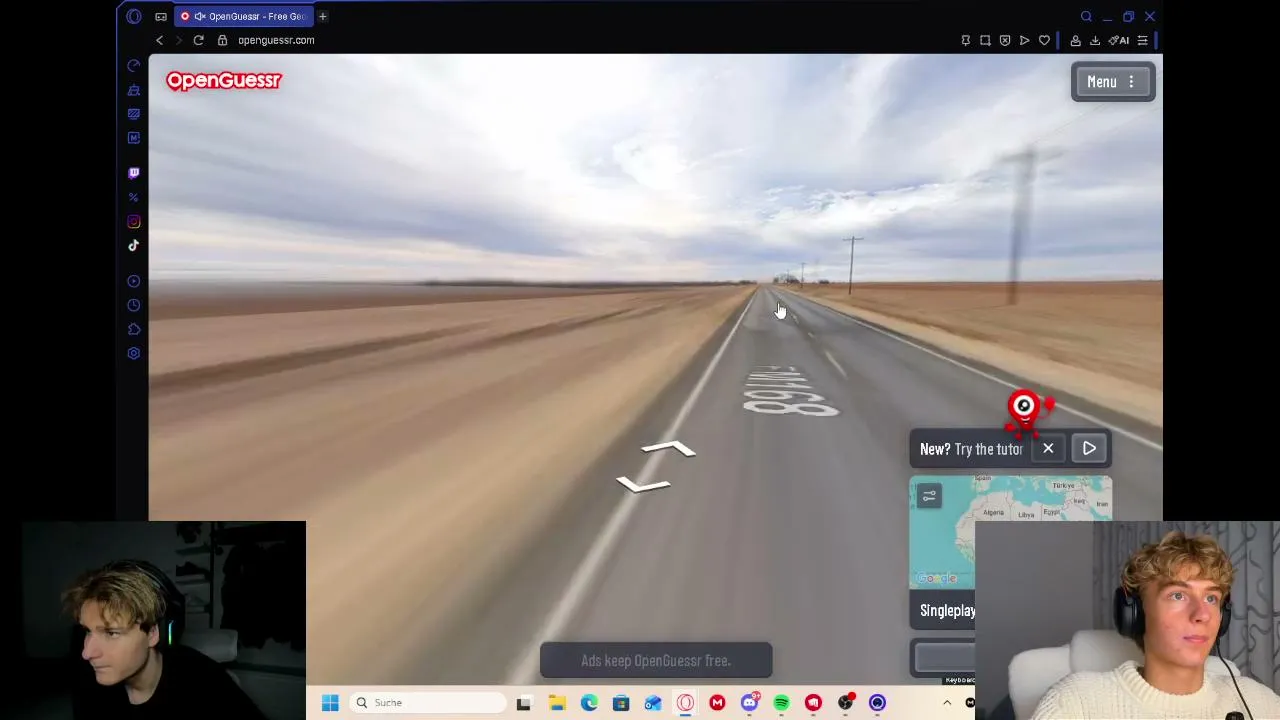
Task: Open the AI assistant button
Action: (1119, 40)
